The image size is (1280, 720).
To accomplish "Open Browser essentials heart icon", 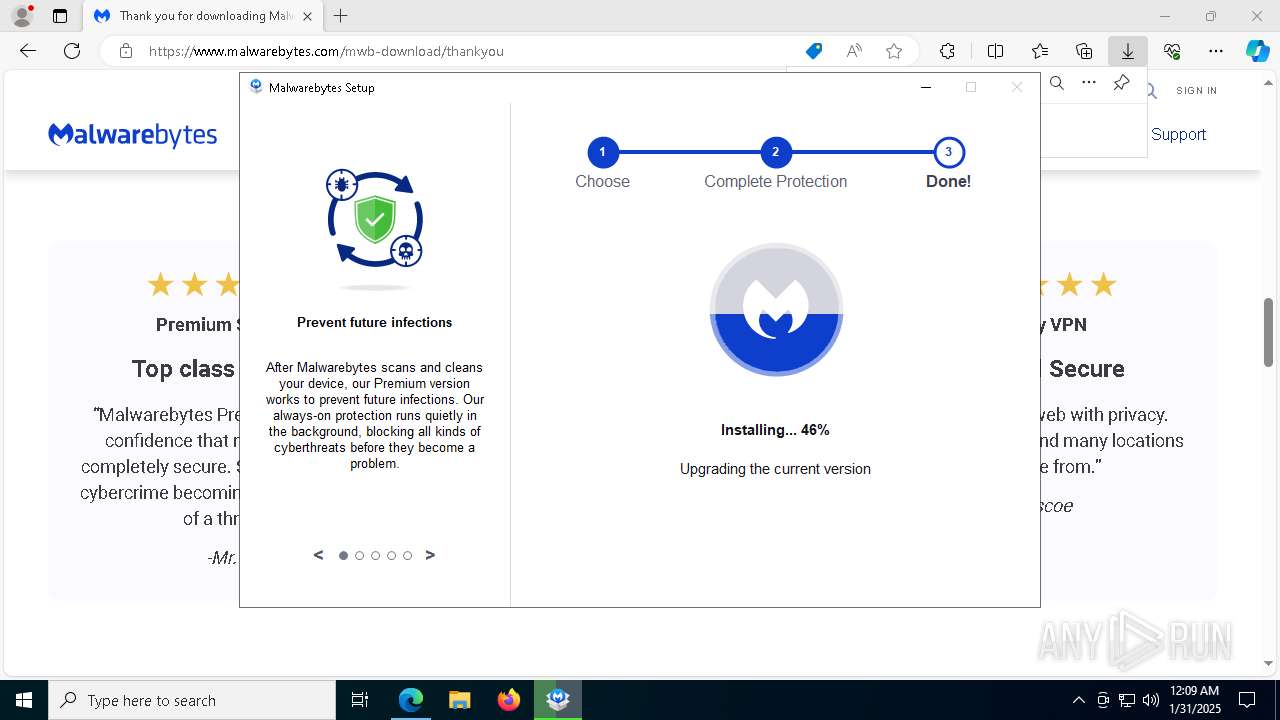I will [x=1172, y=51].
